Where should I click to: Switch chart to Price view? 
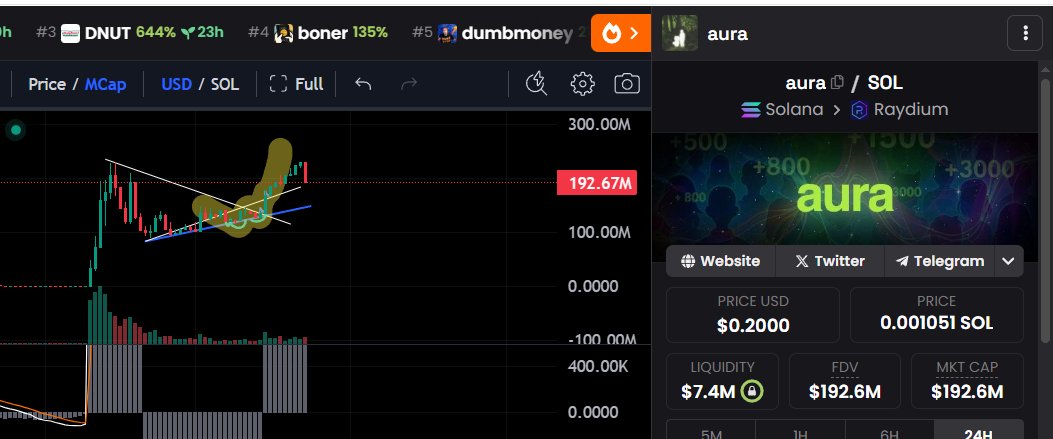[47, 84]
